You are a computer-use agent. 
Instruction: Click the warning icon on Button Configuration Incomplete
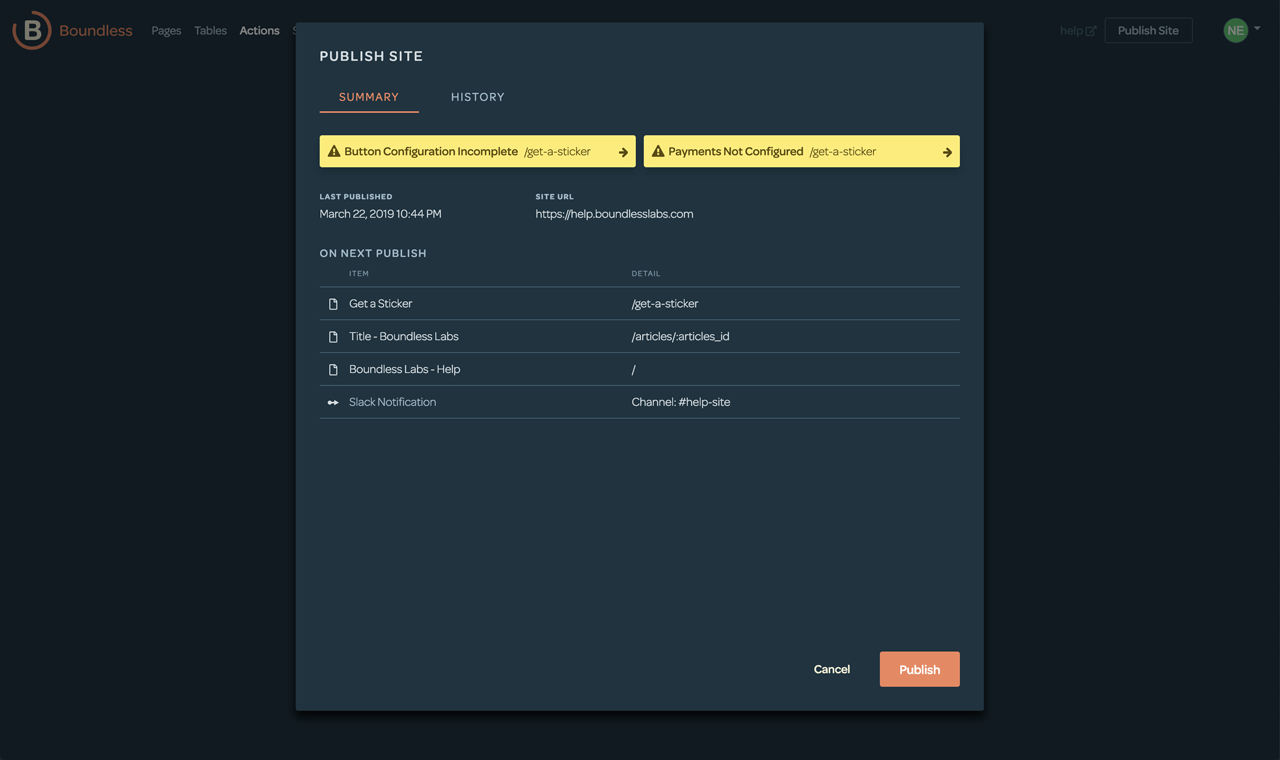[334, 151]
